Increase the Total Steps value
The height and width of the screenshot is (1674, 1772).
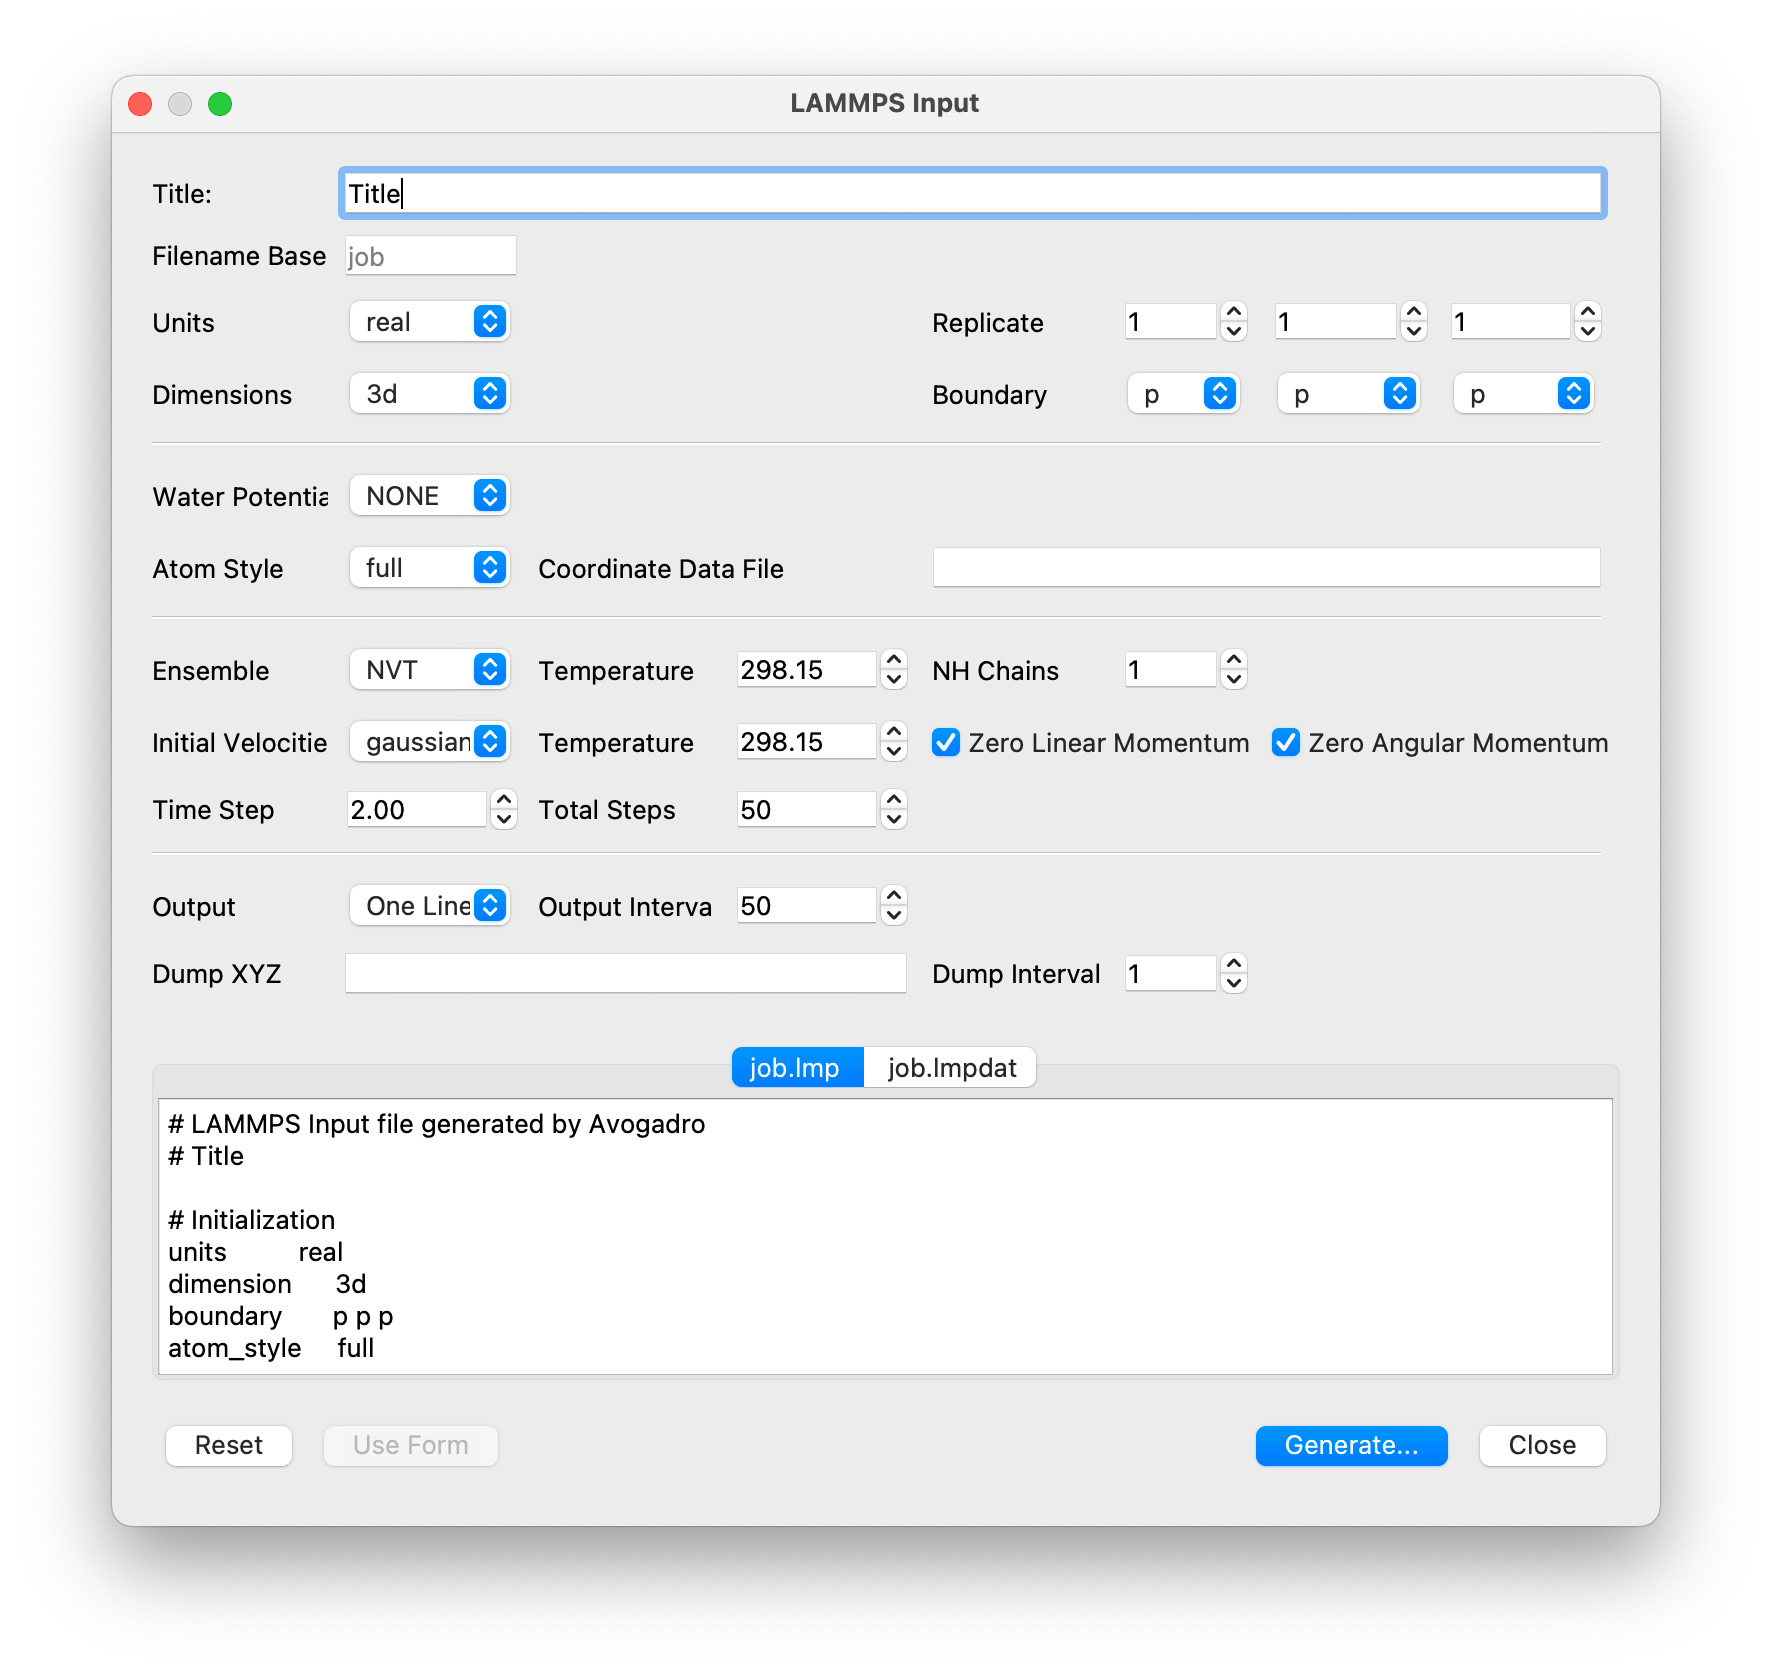(894, 800)
